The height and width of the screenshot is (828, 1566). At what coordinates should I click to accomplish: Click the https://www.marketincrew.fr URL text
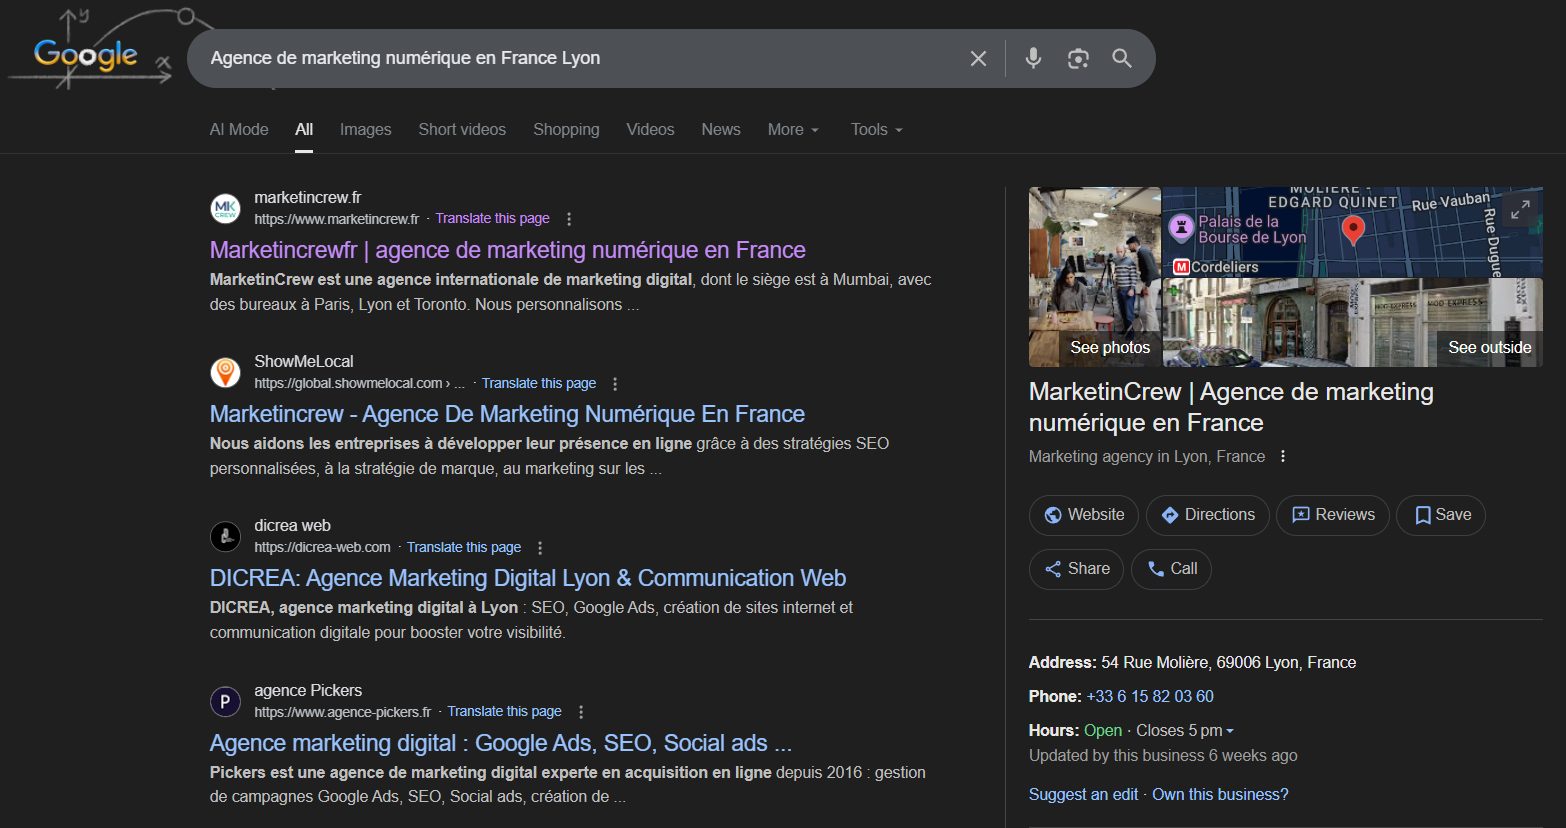(x=336, y=219)
